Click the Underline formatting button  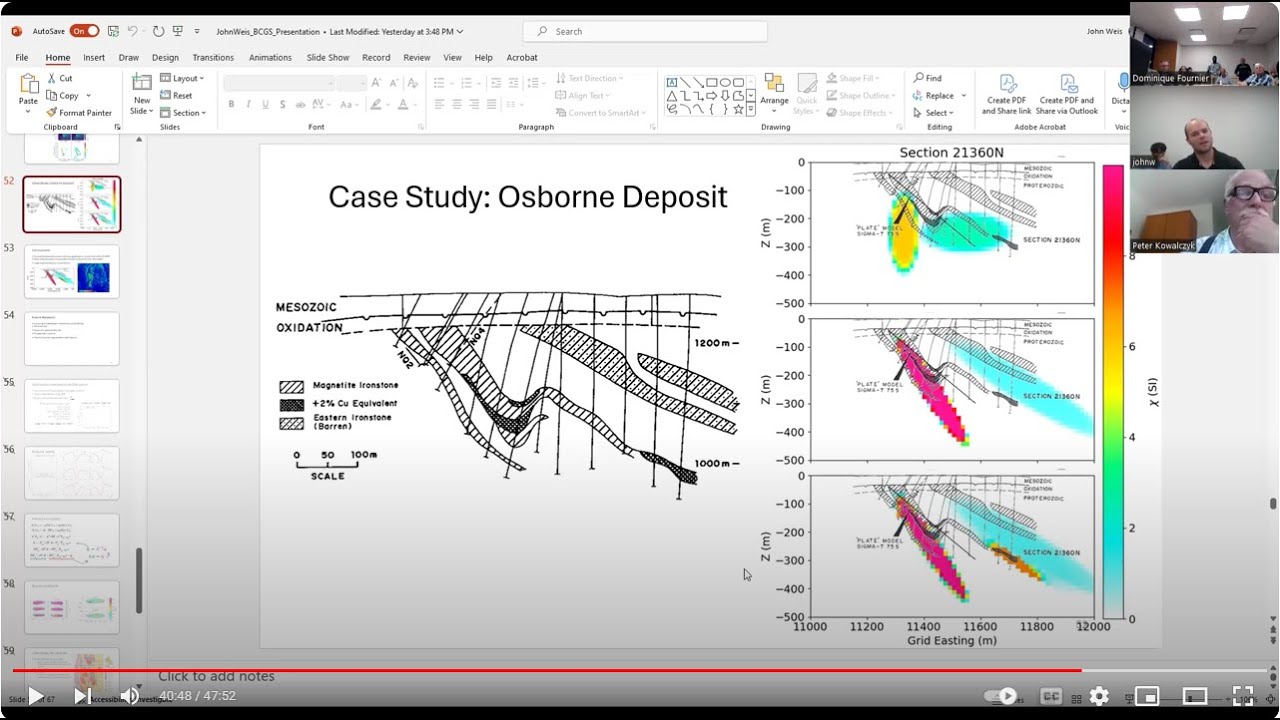coord(265,104)
